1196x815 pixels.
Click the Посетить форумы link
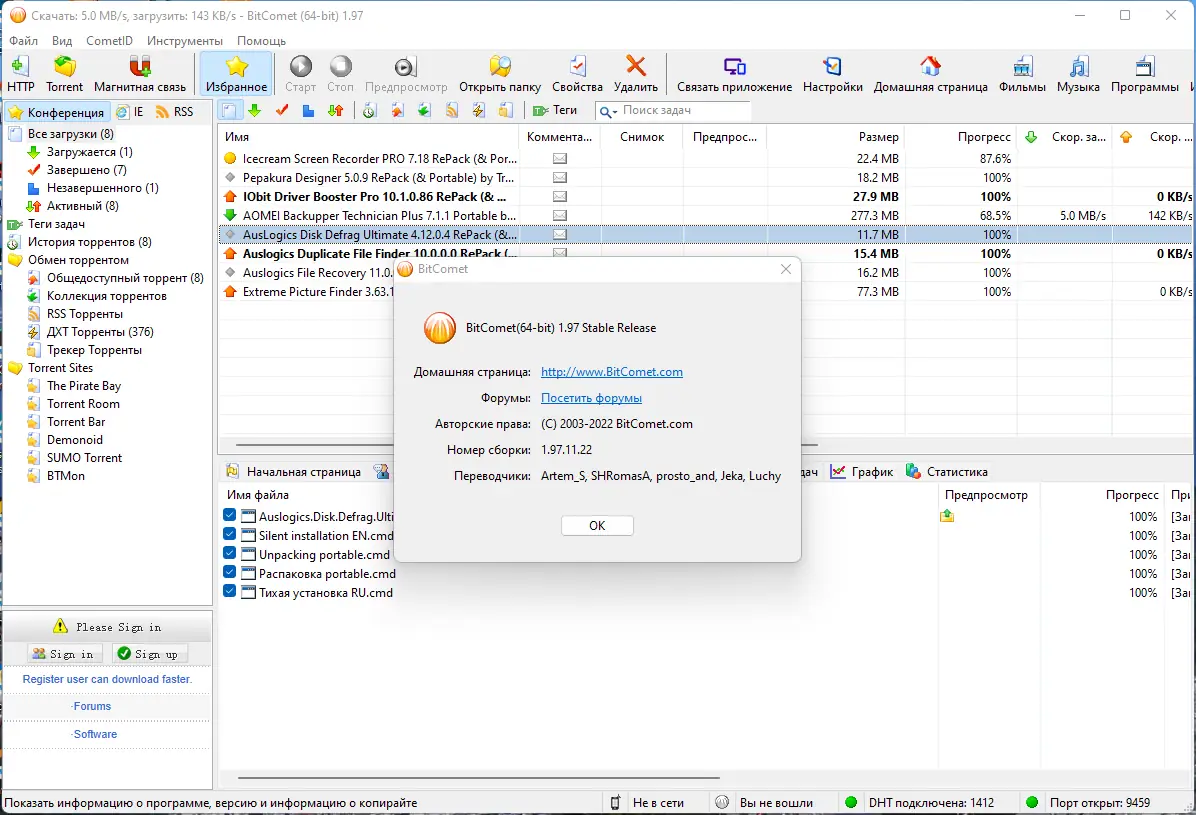click(x=591, y=398)
